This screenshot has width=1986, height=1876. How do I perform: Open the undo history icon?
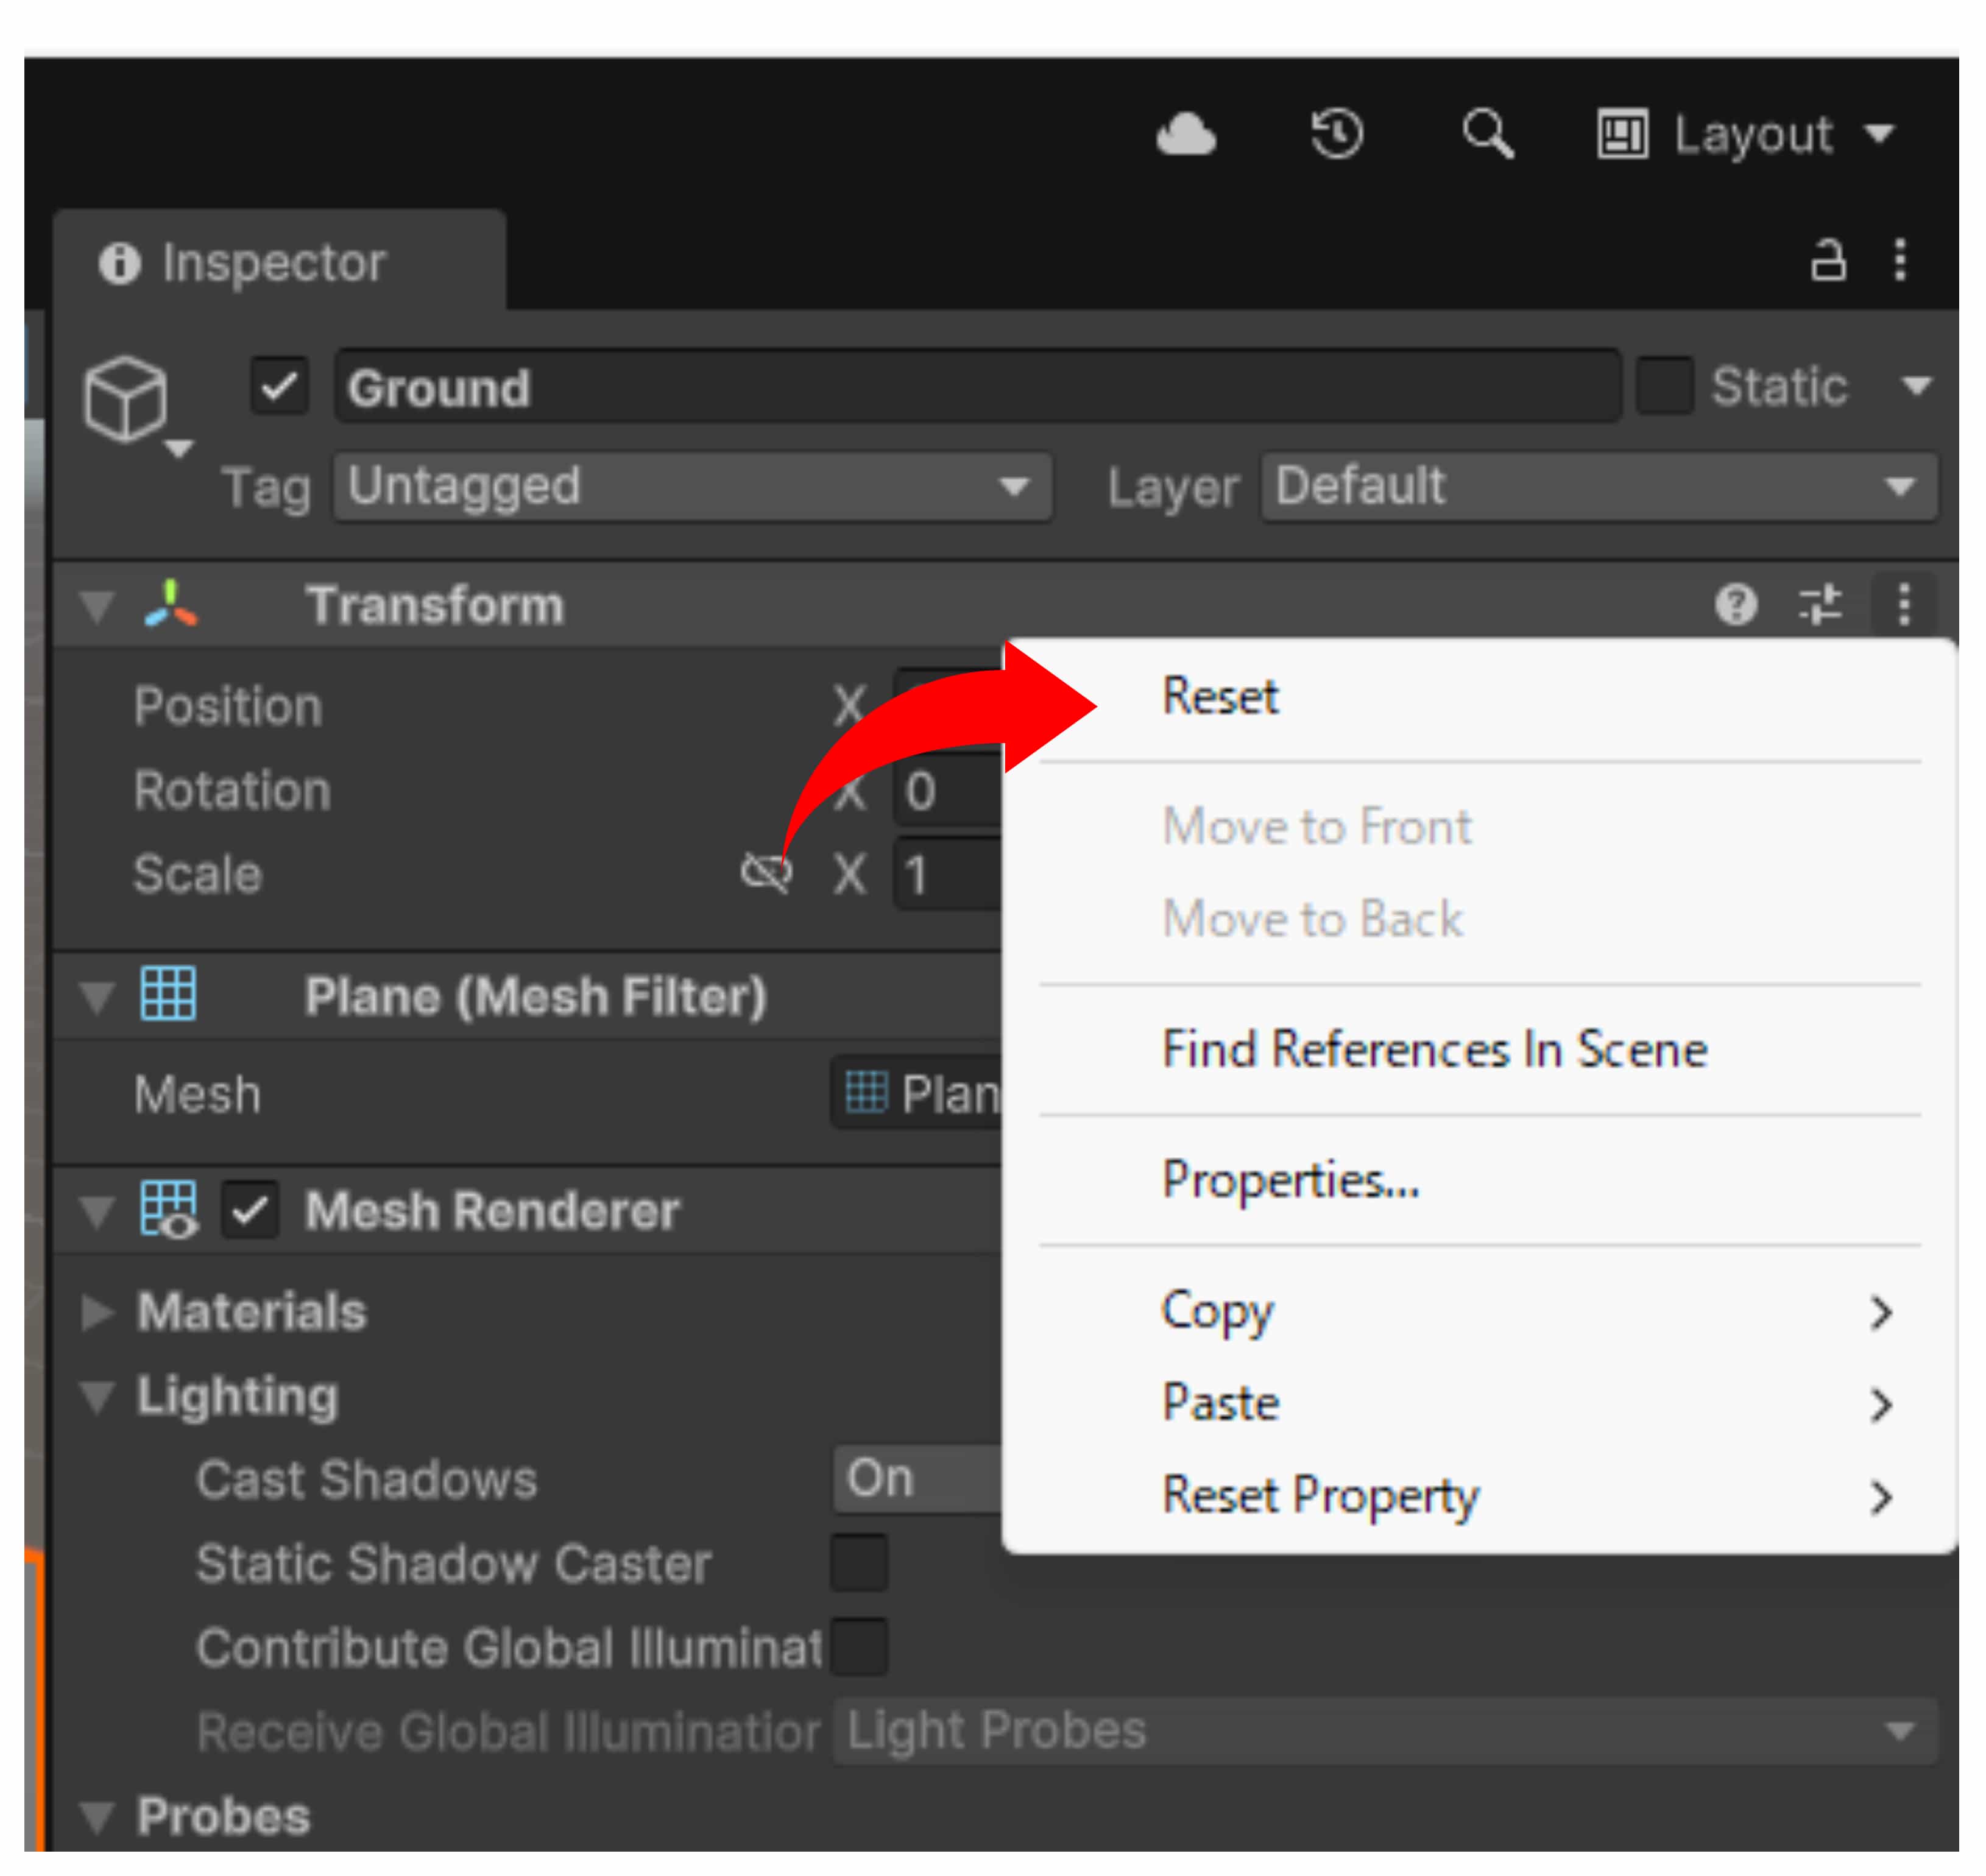[1337, 135]
